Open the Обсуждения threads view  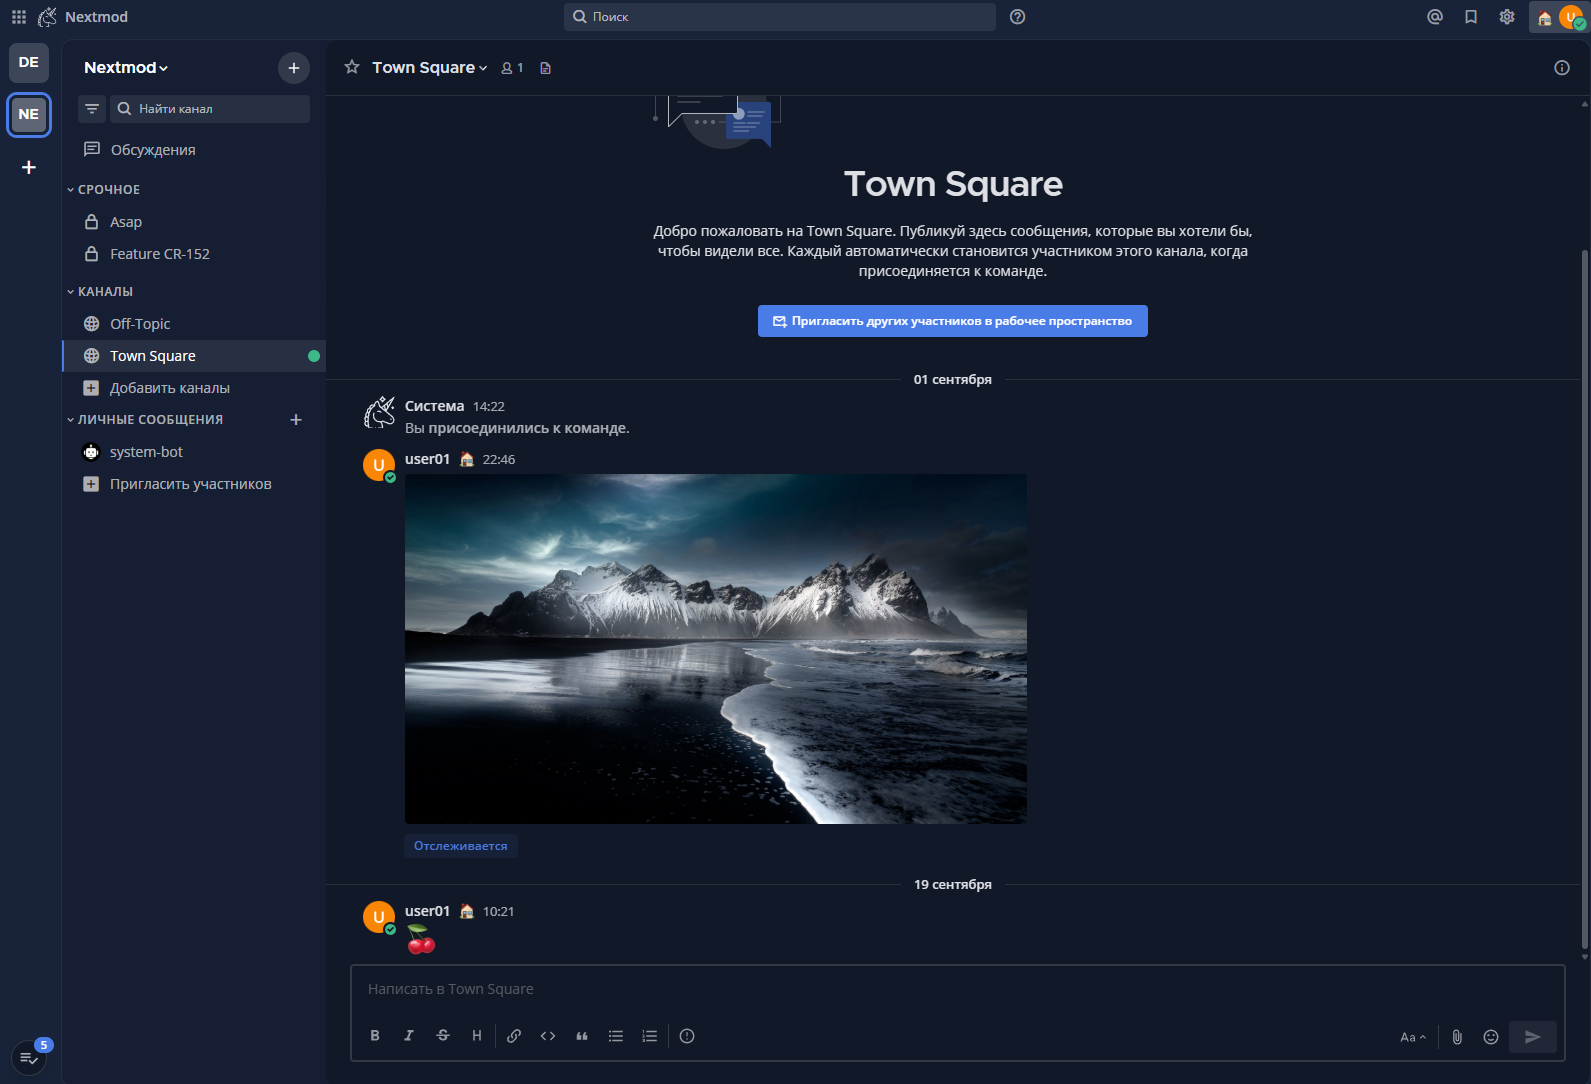(194, 150)
